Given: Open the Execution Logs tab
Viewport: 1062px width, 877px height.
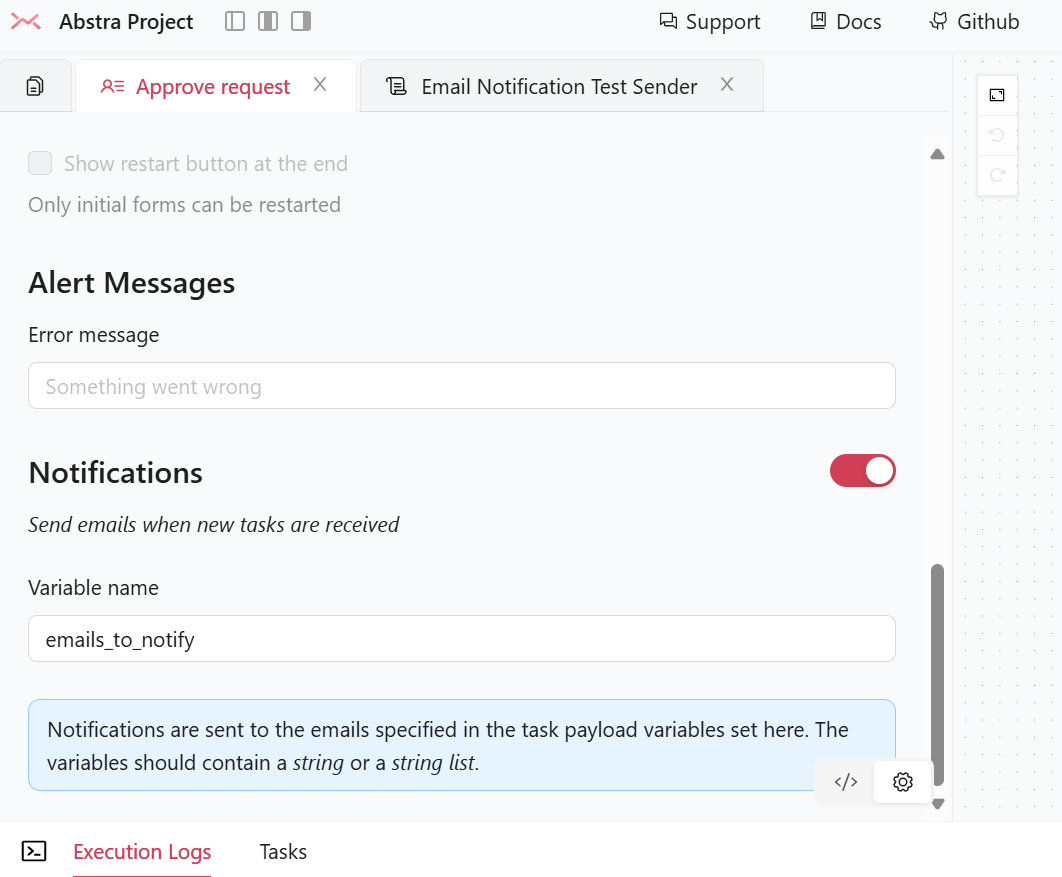Looking at the screenshot, I should tap(142, 852).
